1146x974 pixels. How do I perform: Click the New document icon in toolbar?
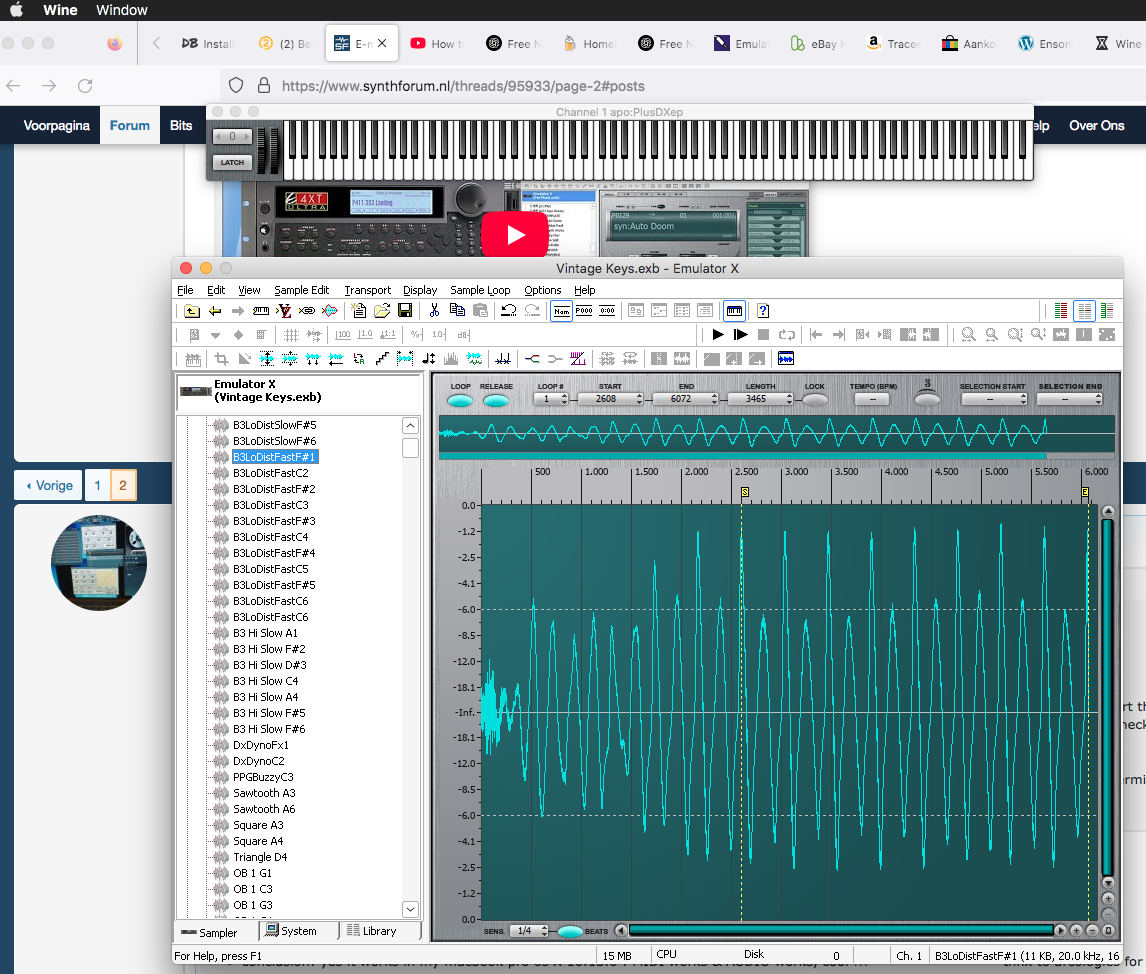pos(359,311)
